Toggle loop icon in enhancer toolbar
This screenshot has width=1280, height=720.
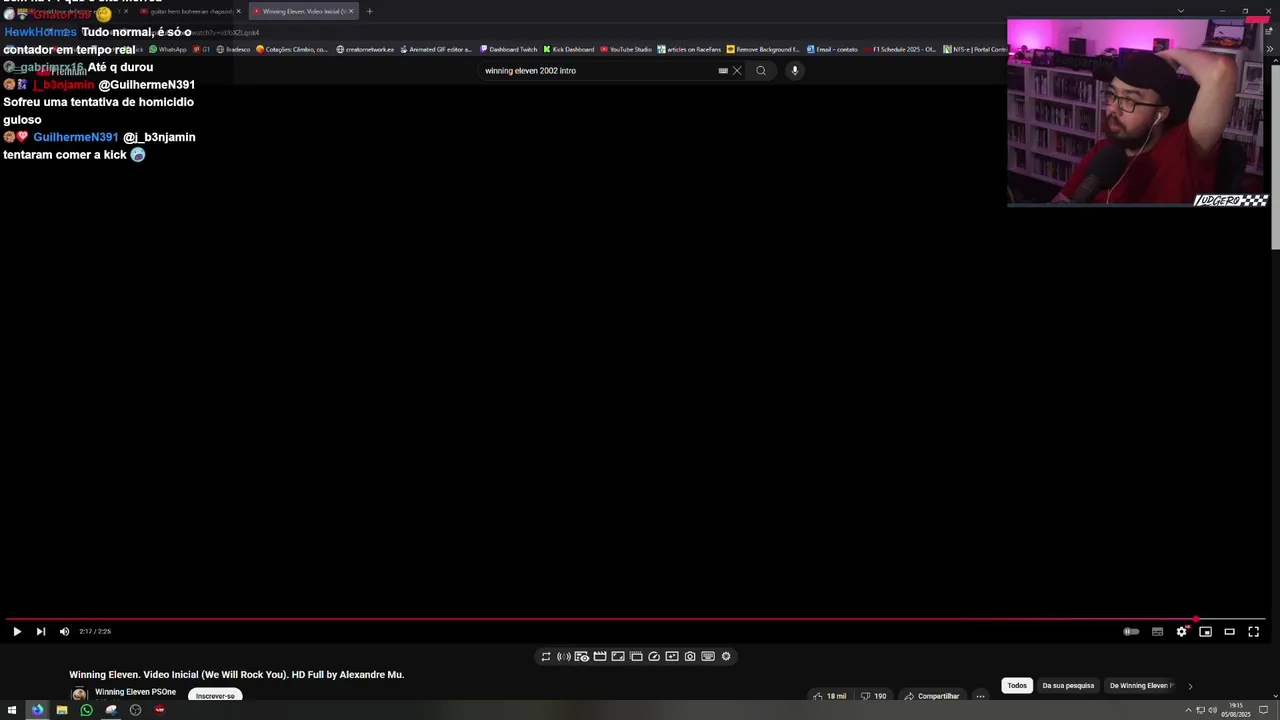(546, 656)
